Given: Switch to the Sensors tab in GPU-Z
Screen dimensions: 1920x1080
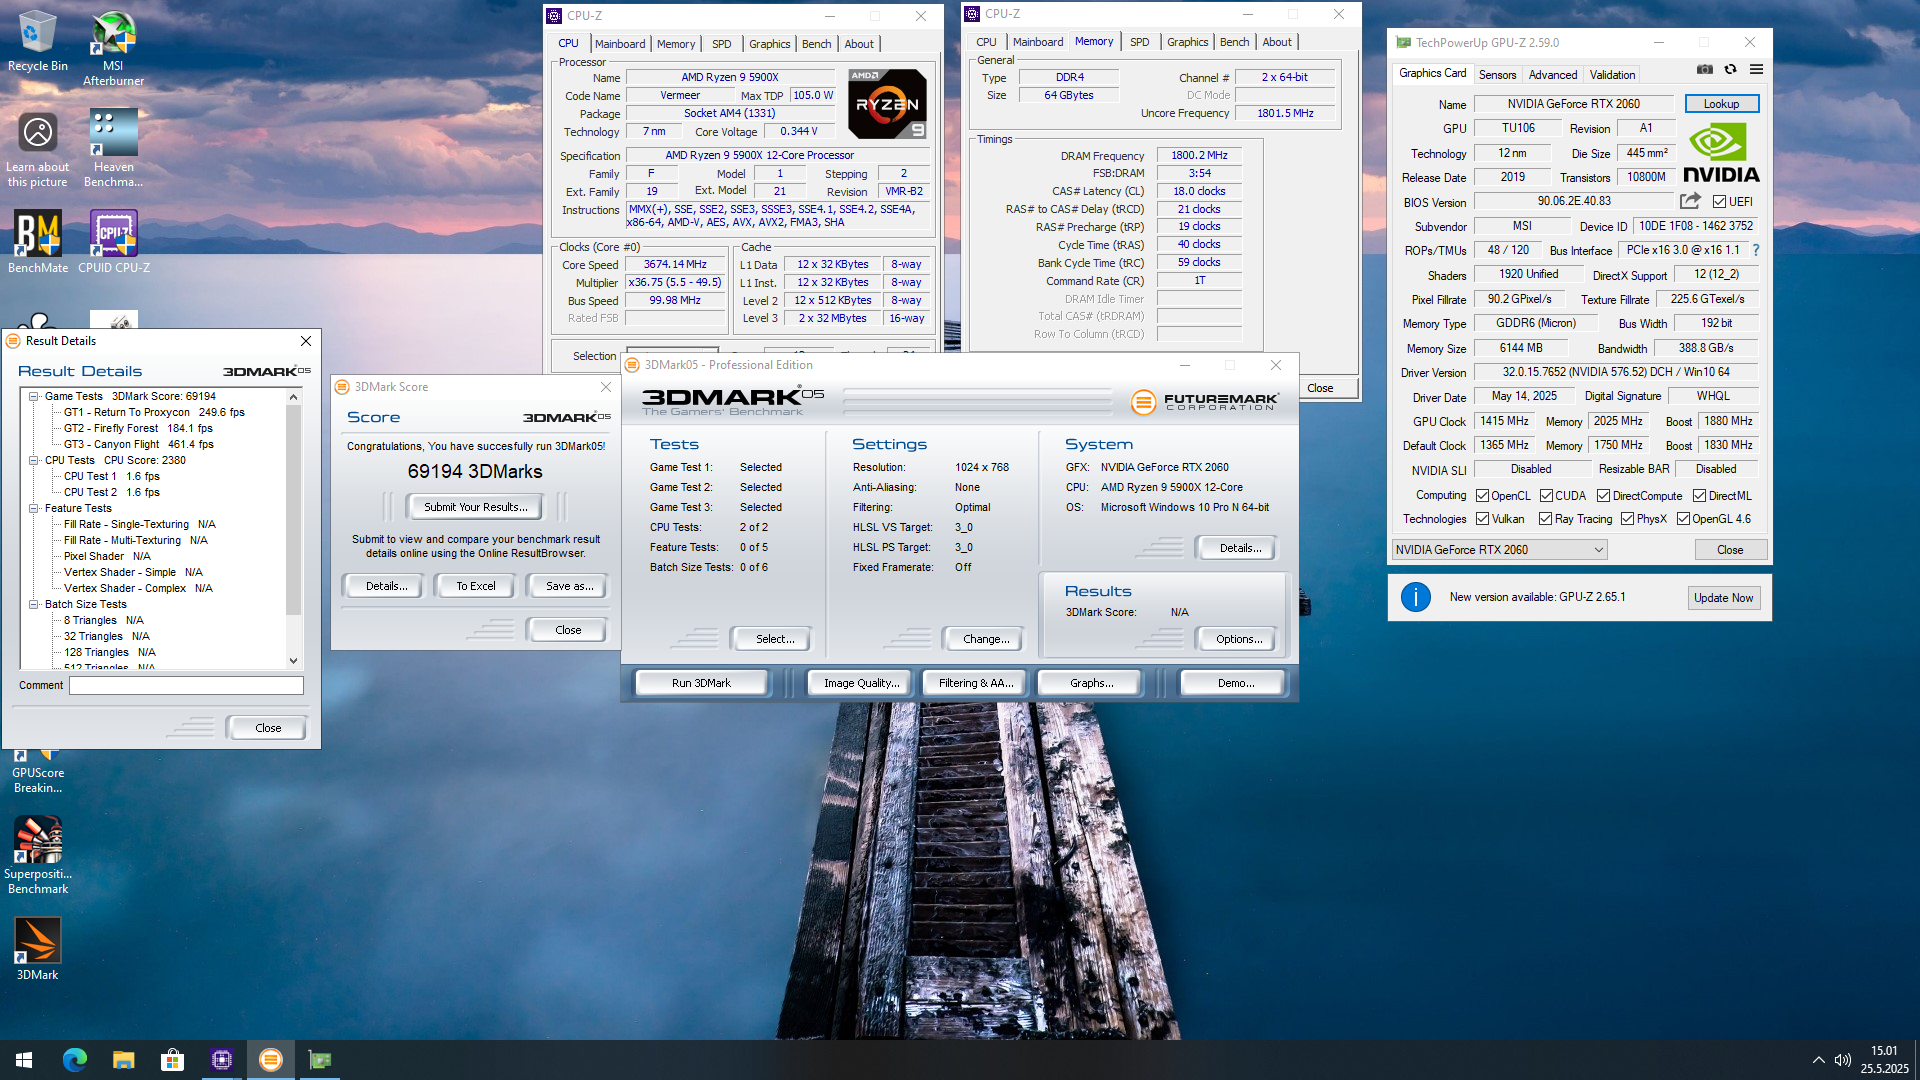Looking at the screenshot, I should (1497, 75).
